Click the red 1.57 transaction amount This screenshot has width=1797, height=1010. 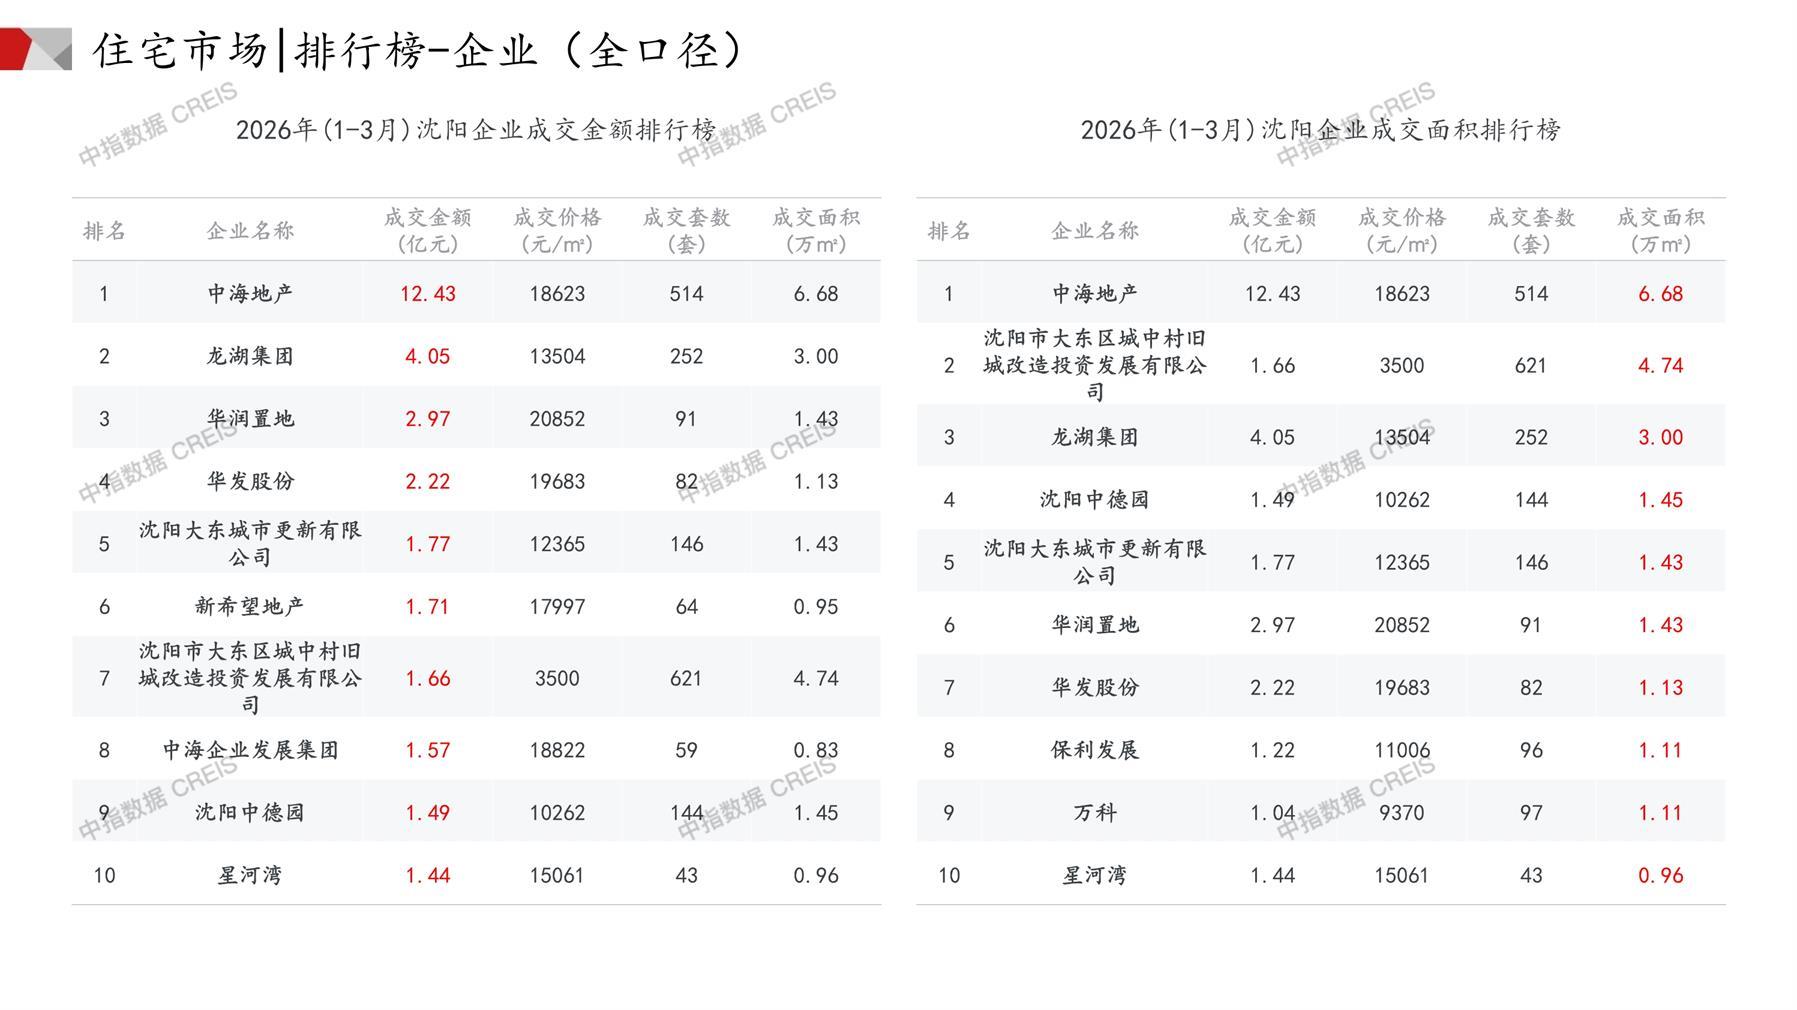427,750
